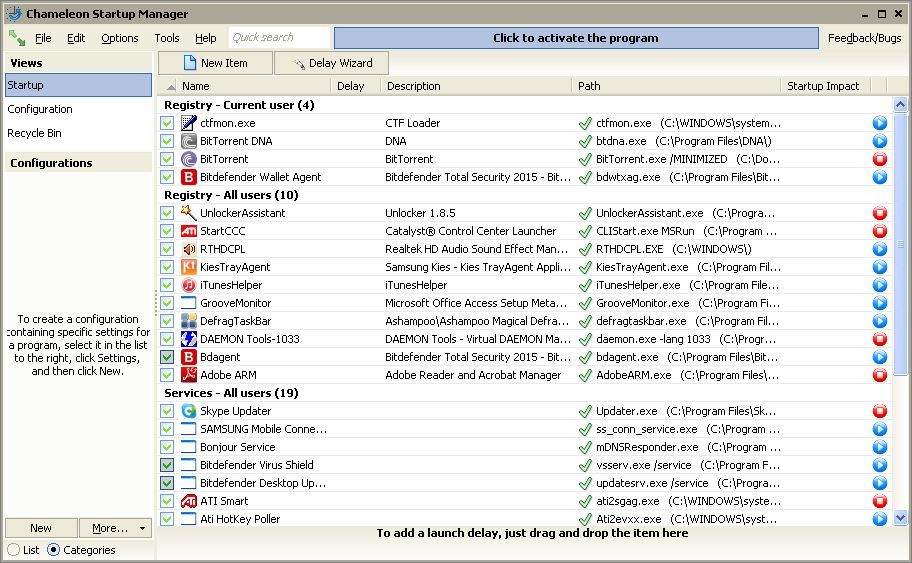Select the Ati HotKey Poller row name
Viewport: 912px width, 563px height.
[240, 519]
